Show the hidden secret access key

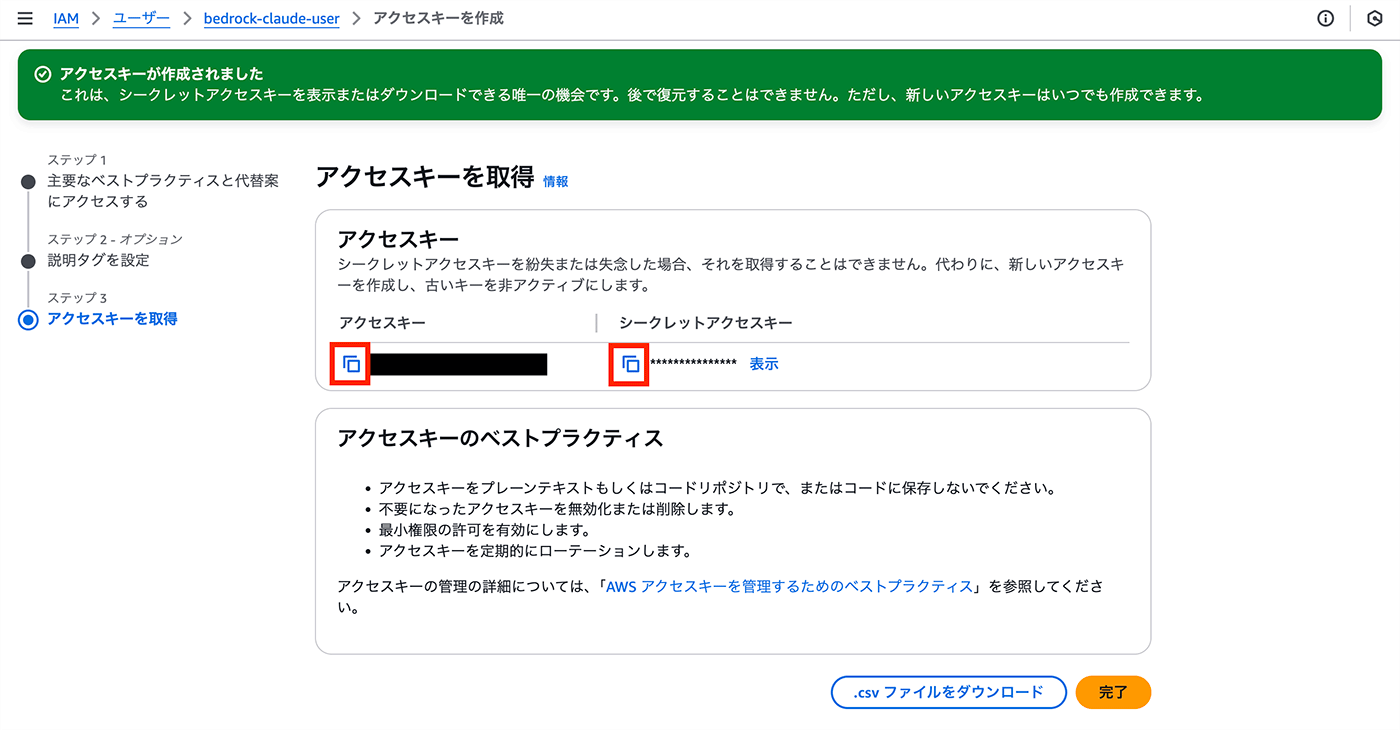pyautogui.click(x=764, y=364)
